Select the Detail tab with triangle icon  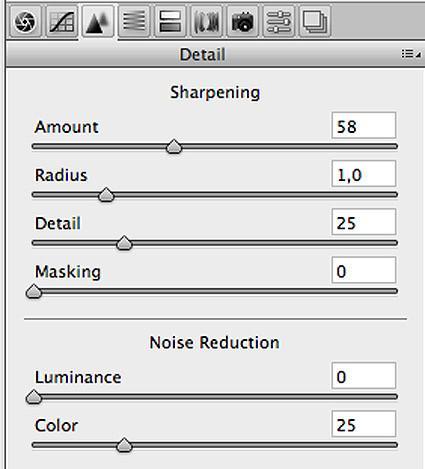tap(98, 22)
